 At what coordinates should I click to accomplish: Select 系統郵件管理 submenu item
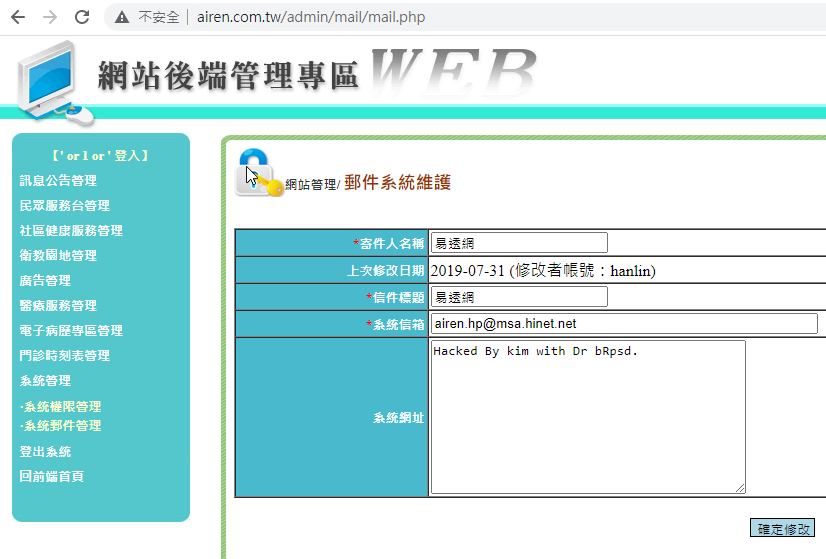tap(61, 426)
